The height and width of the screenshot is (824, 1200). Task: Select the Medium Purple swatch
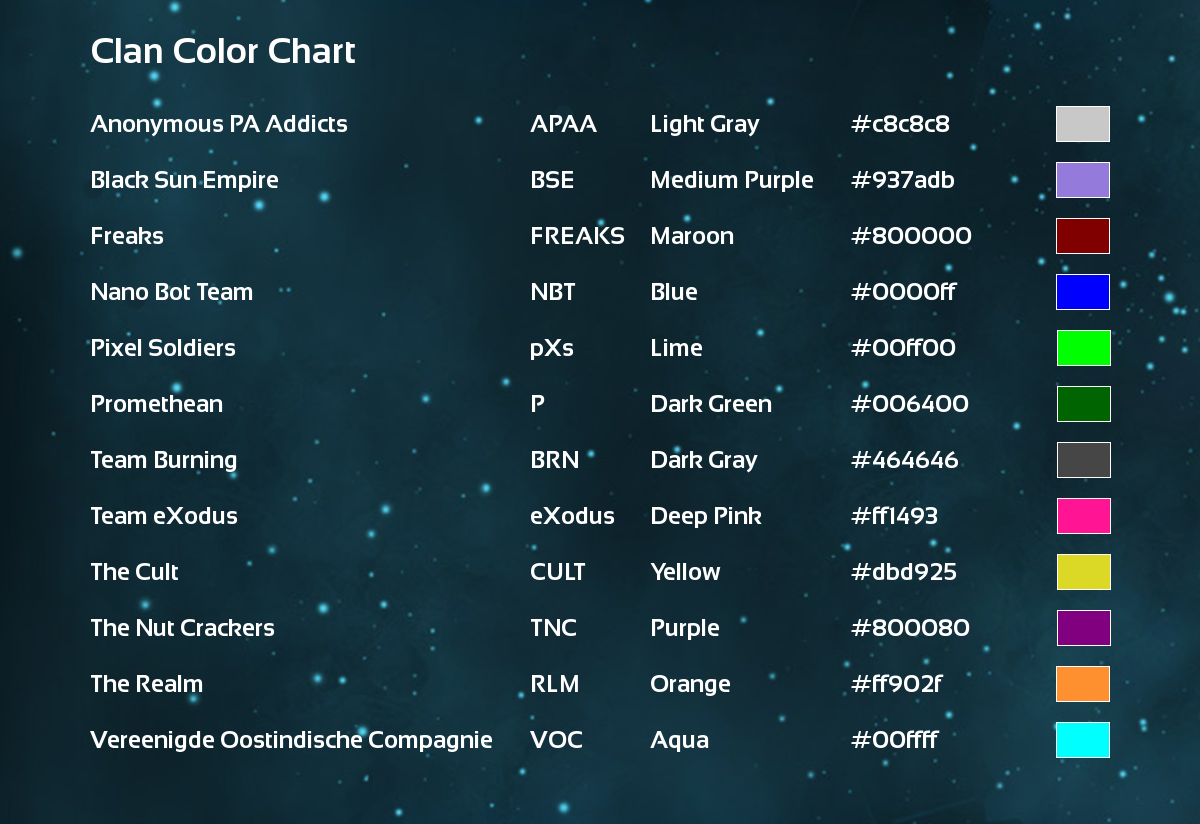(1083, 180)
